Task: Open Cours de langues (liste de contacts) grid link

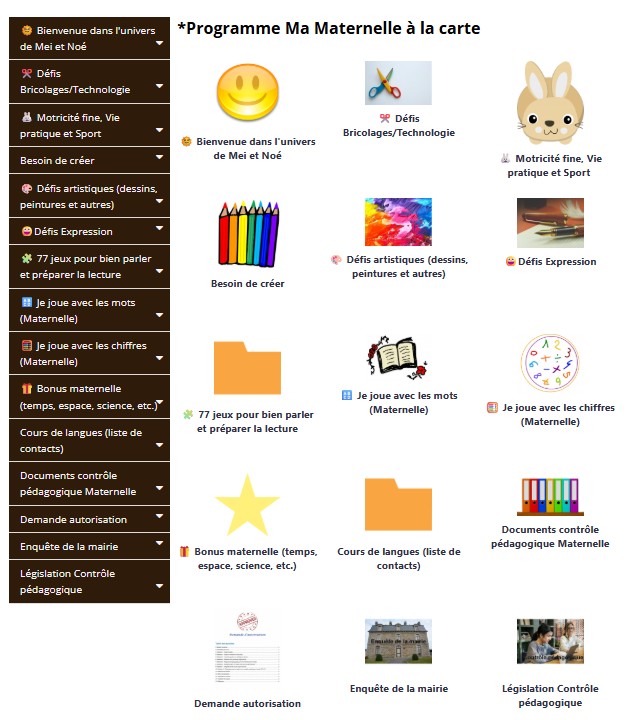Action: point(399,559)
